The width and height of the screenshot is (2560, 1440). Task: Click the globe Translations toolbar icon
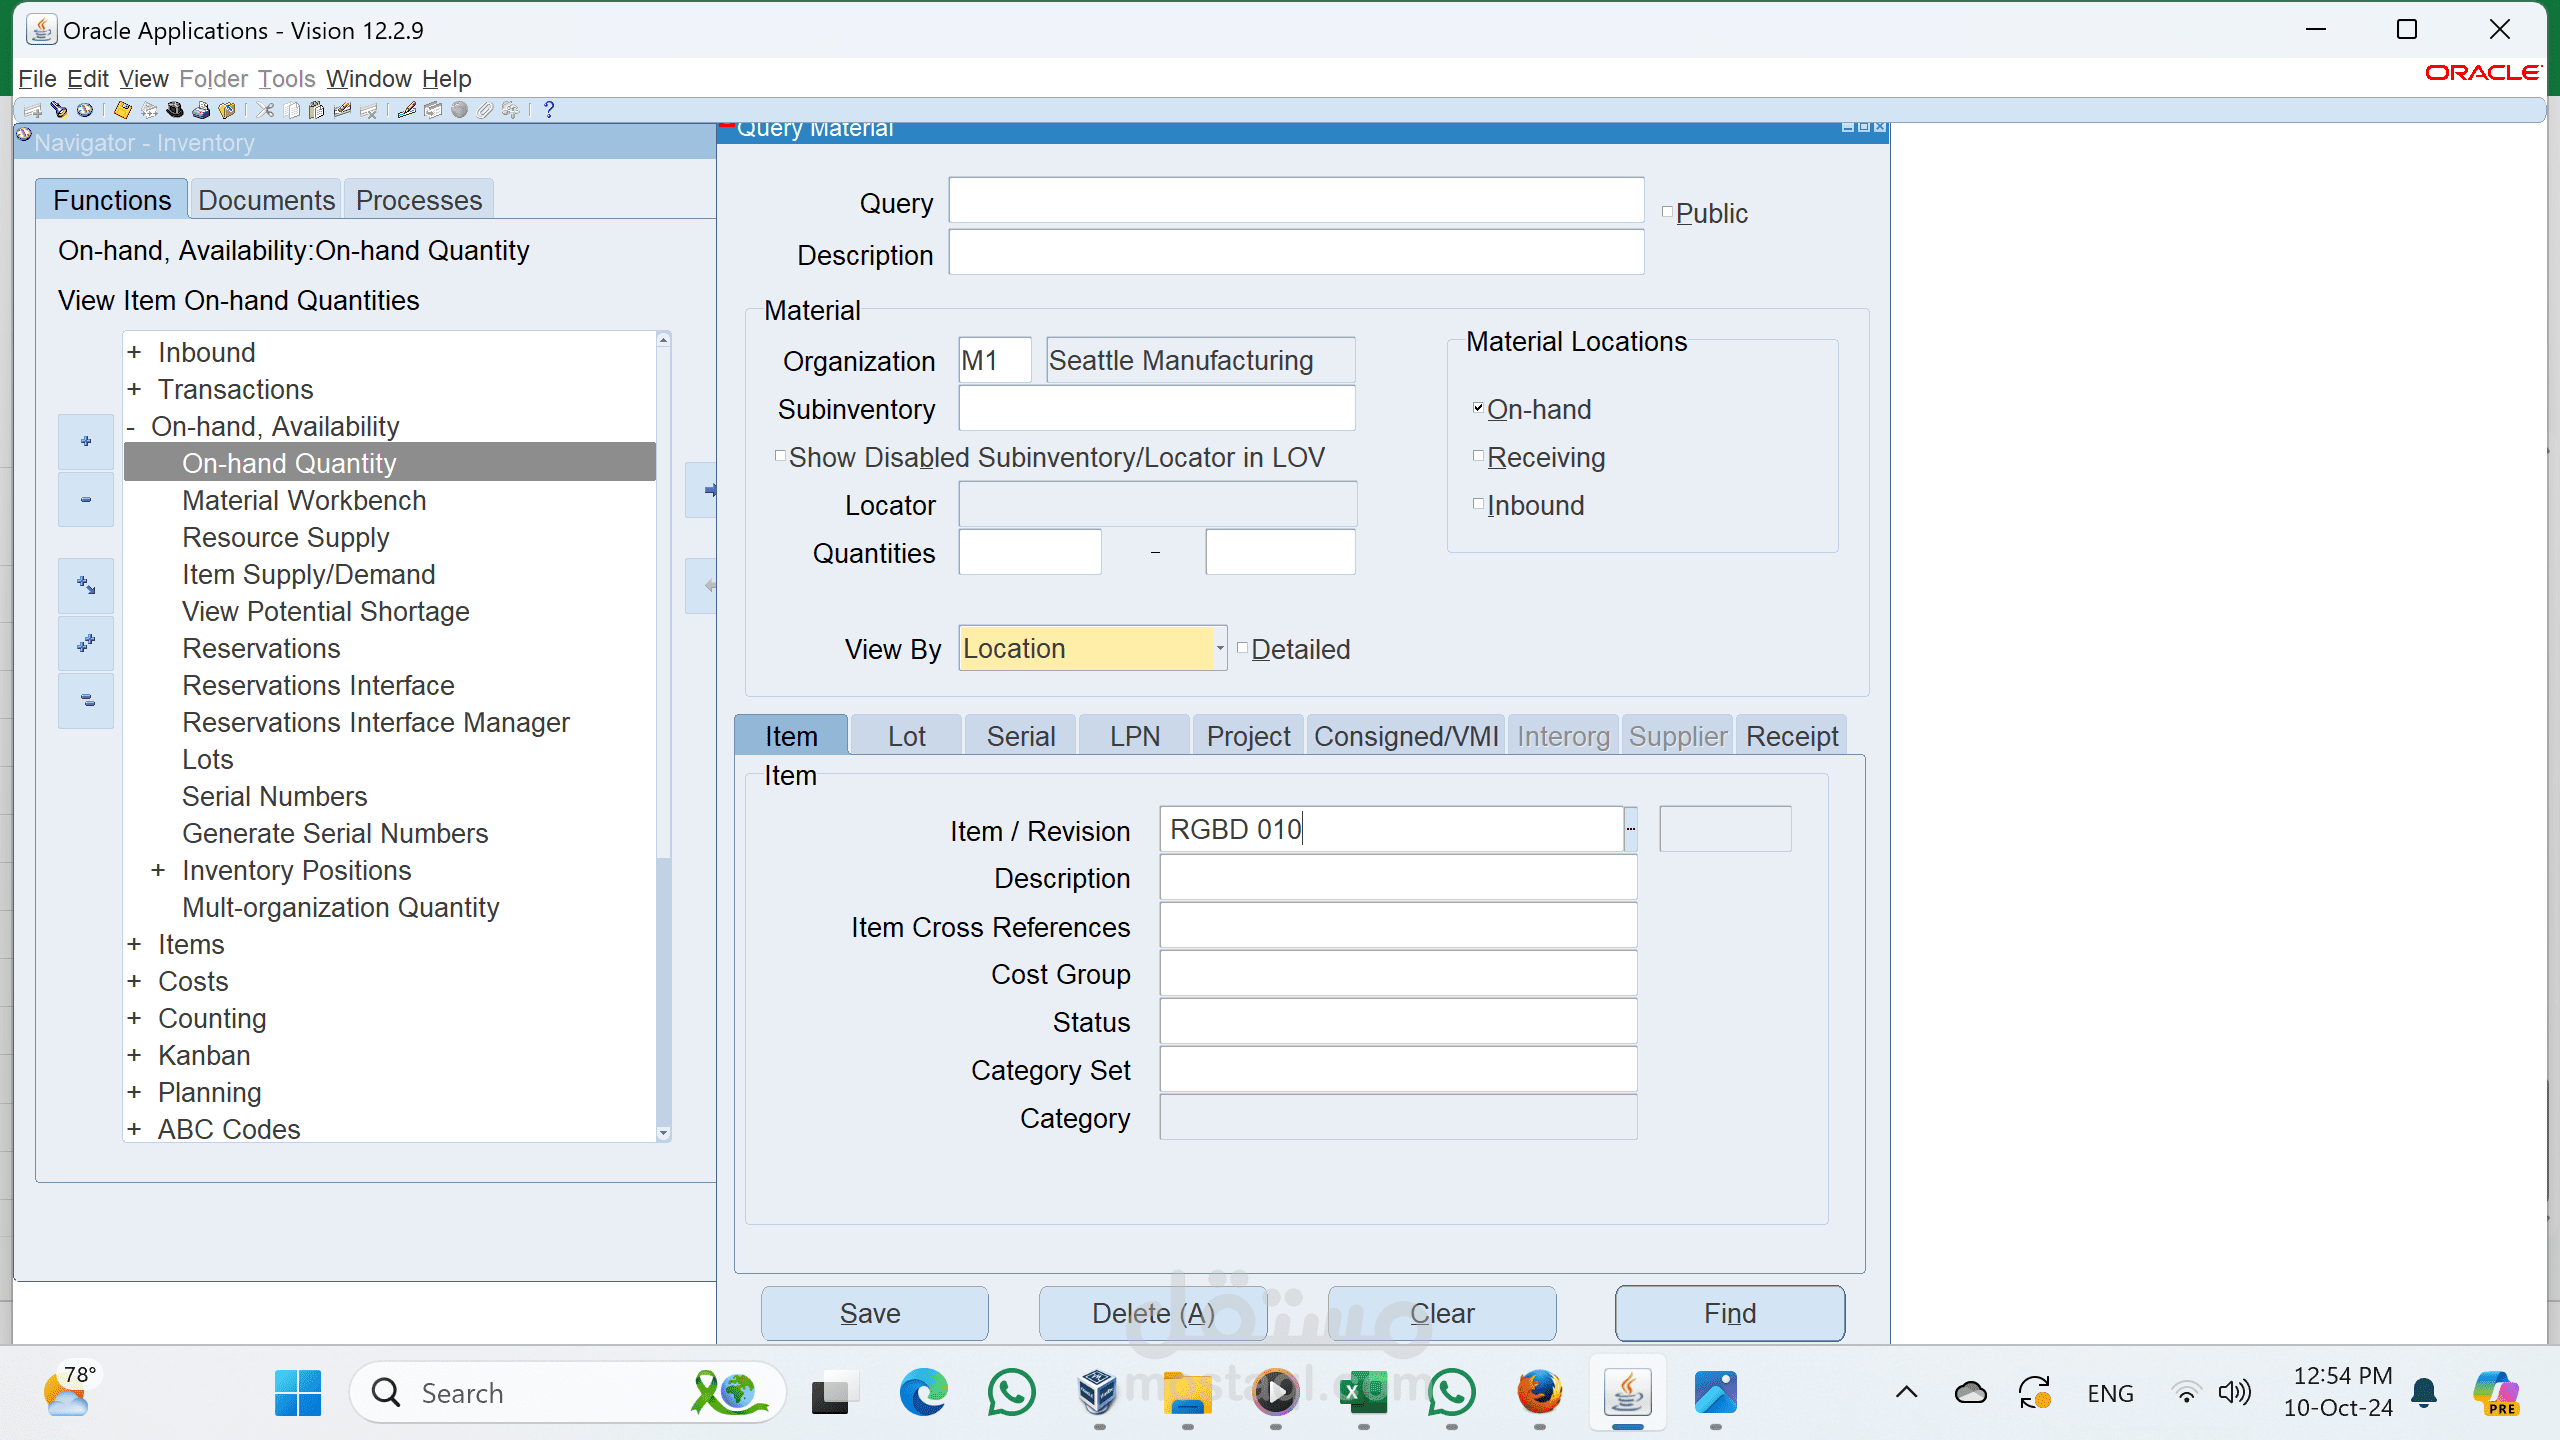(459, 110)
